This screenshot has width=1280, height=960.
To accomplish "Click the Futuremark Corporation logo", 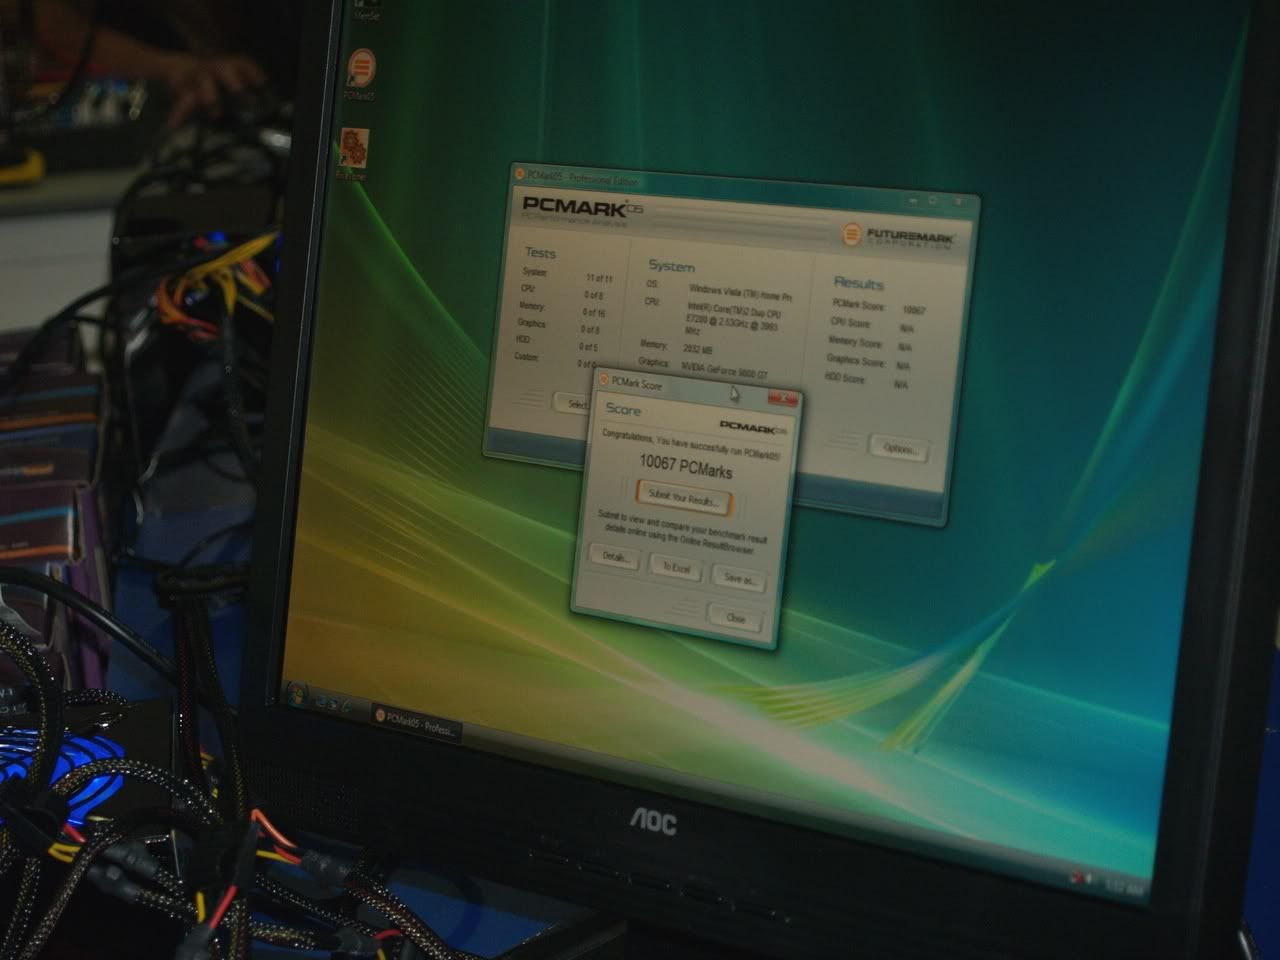I will (897, 237).
